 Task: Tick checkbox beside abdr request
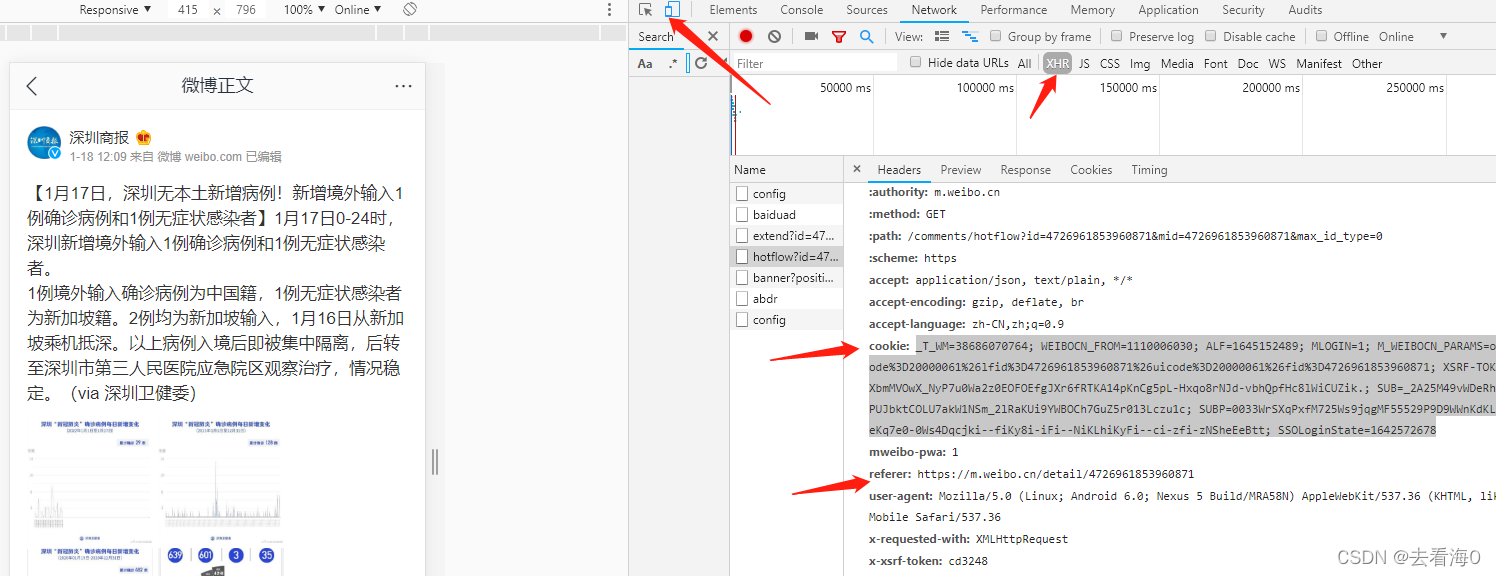(x=742, y=298)
